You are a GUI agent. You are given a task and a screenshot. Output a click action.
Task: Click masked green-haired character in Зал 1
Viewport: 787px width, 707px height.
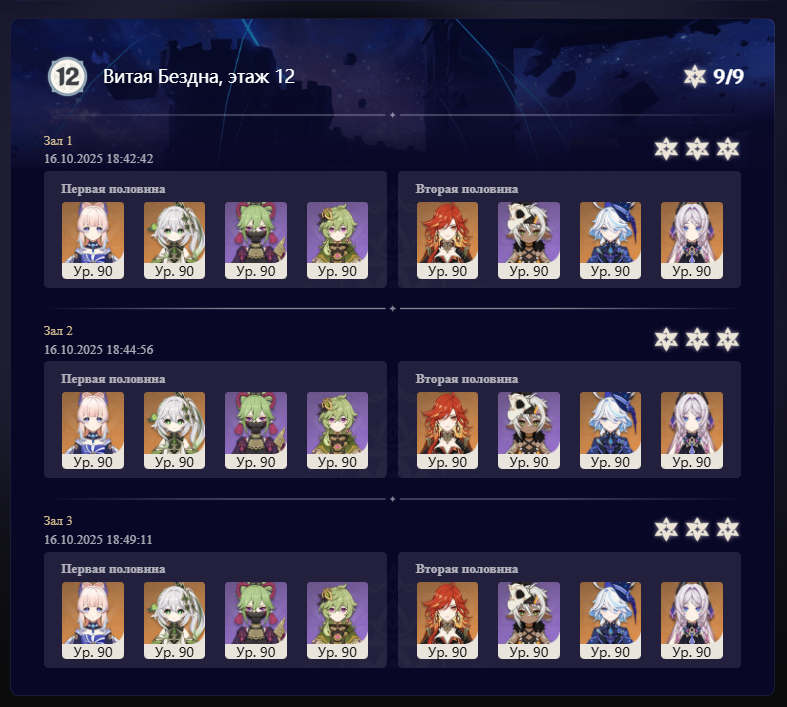pyautogui.click(x=256, y=240)
